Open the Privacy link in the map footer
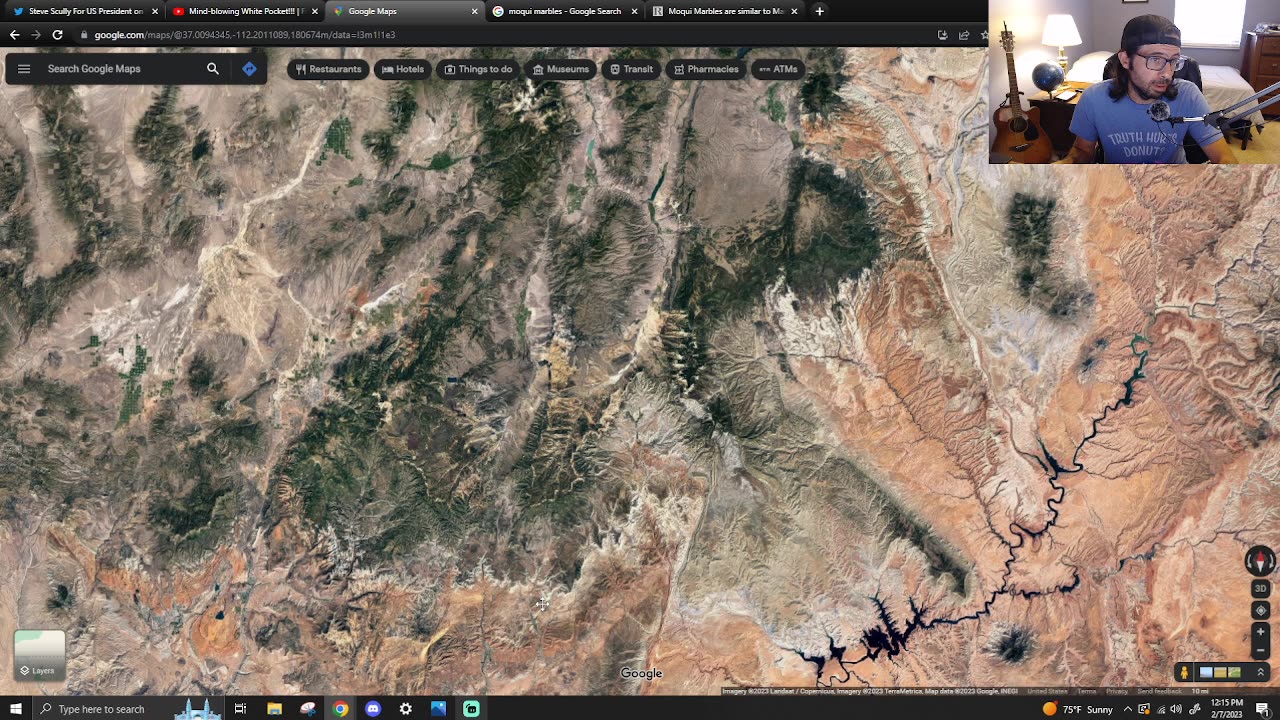The width and height of the screenshot is (1280, 720). pos(1117,692)
